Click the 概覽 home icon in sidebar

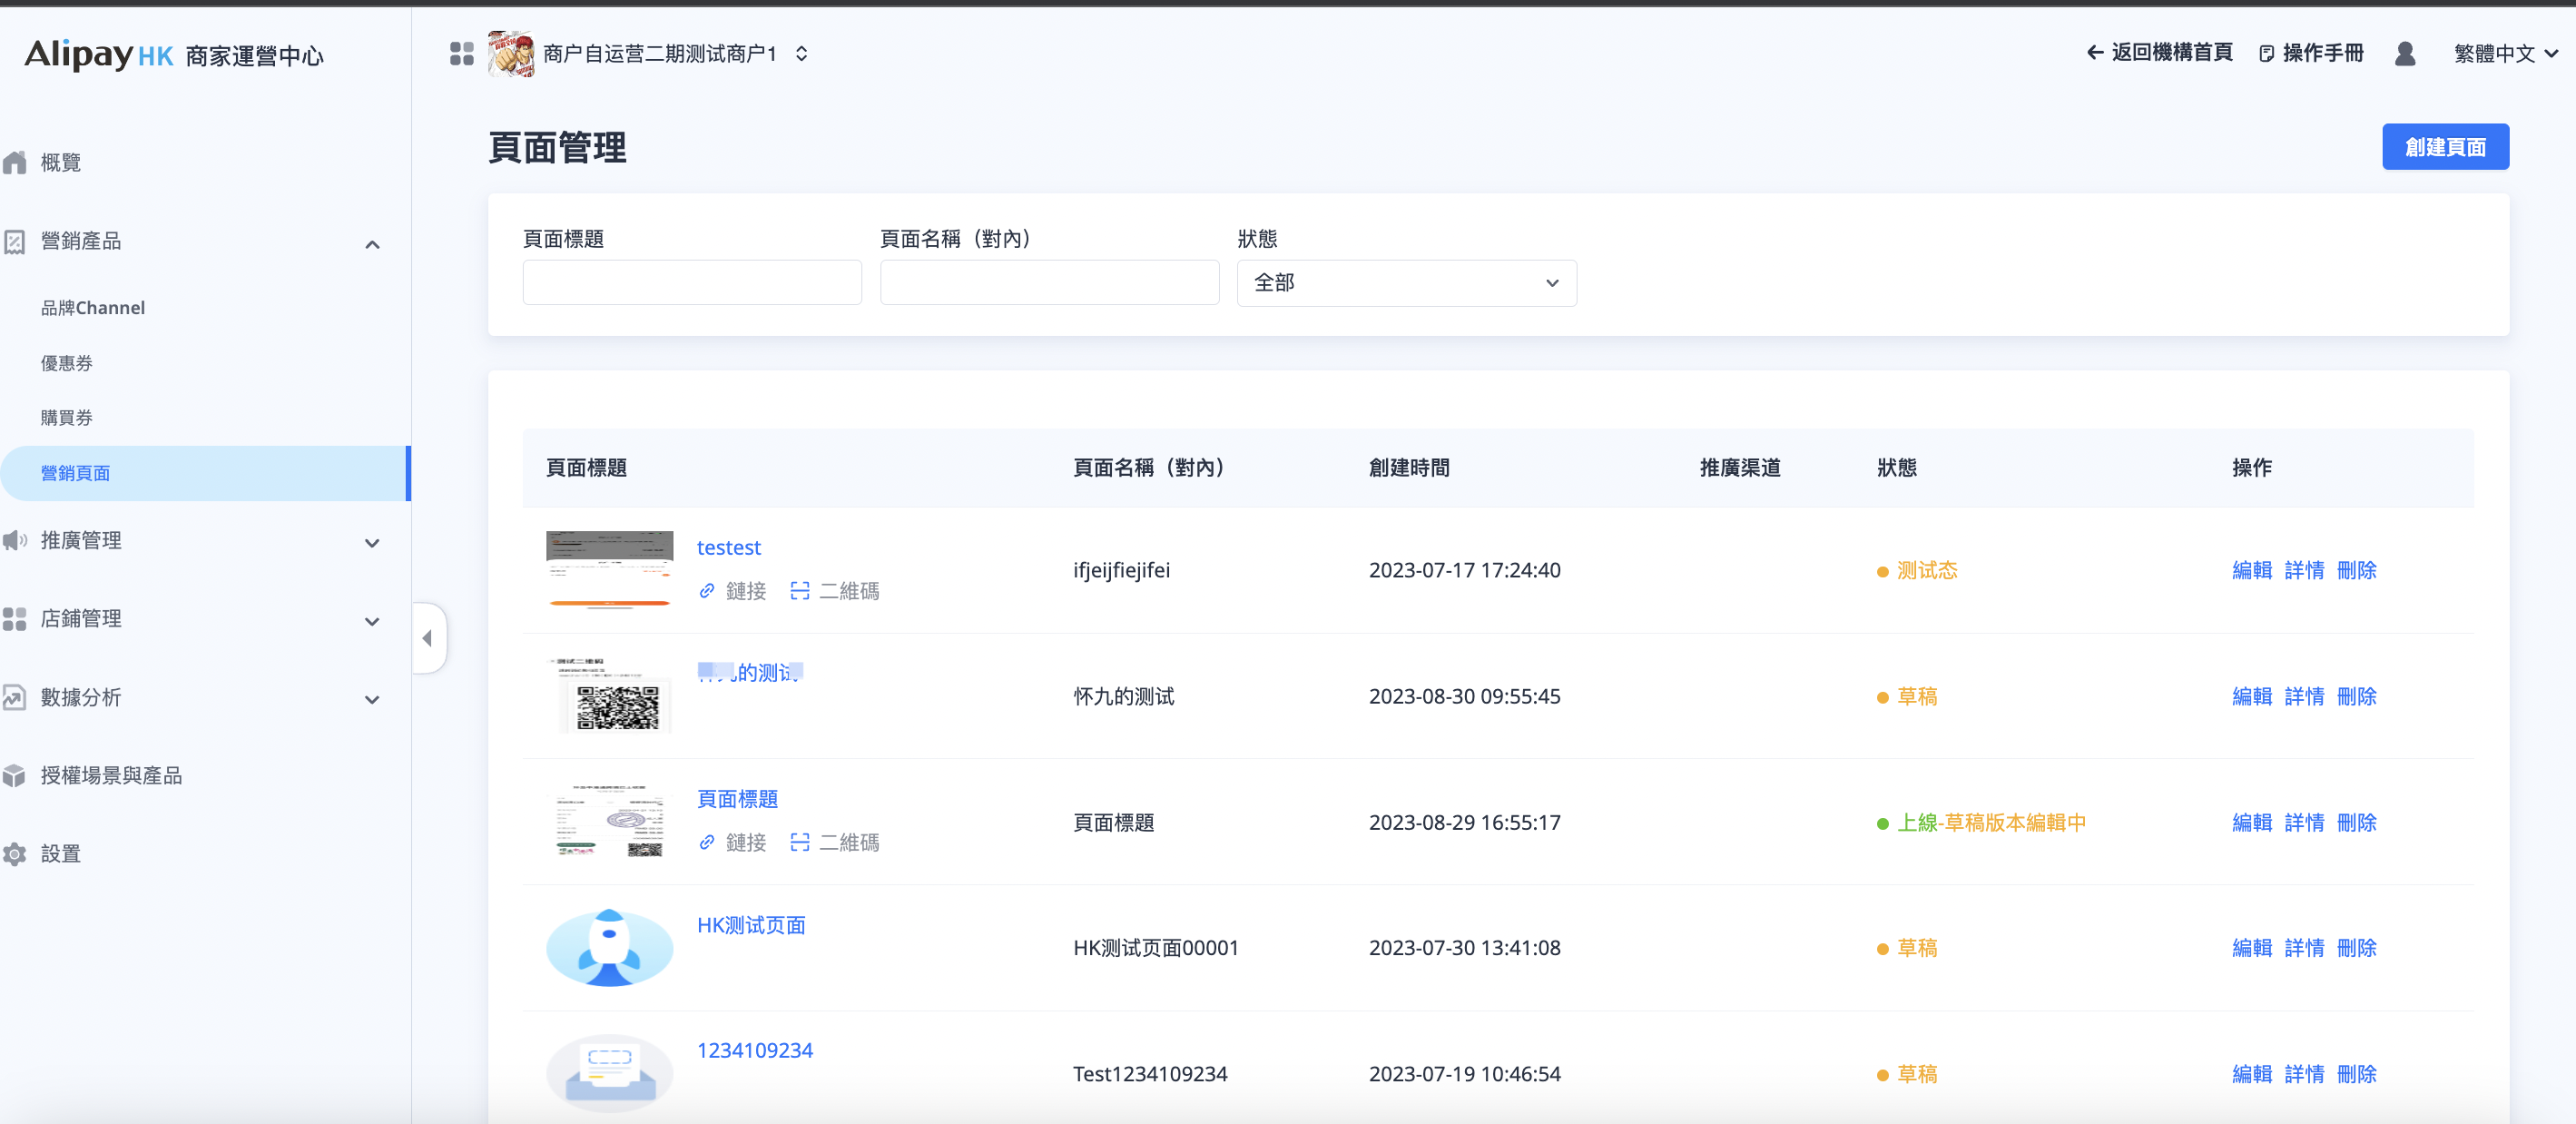[x=15, y=163]
